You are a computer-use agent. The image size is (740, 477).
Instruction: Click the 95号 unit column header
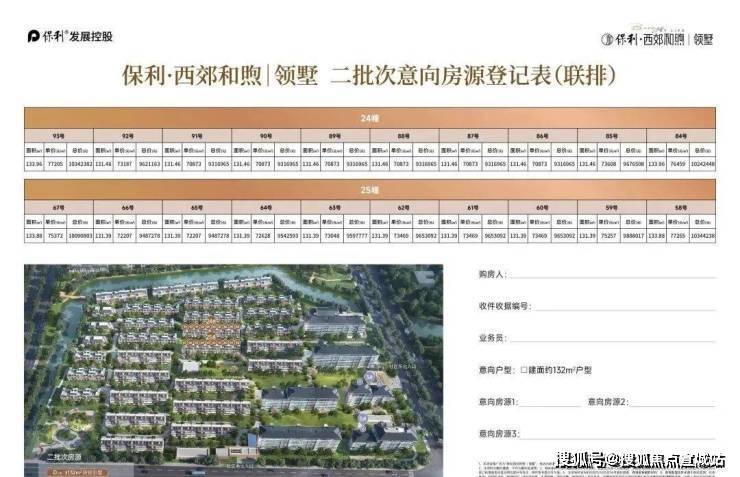pyautogui.click(x=59, y=133)
